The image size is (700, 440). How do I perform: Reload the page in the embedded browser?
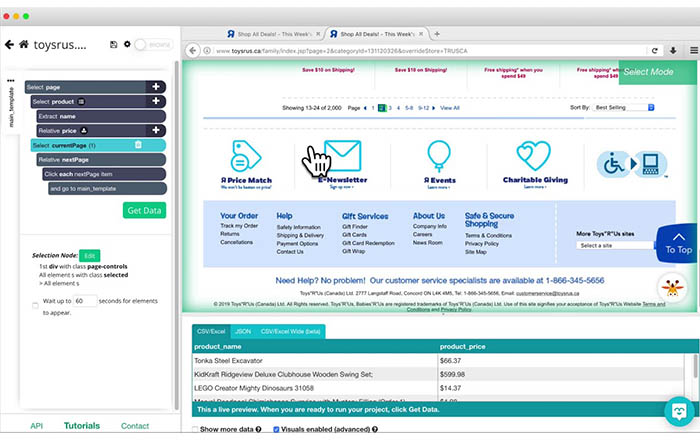pos(654,51)
